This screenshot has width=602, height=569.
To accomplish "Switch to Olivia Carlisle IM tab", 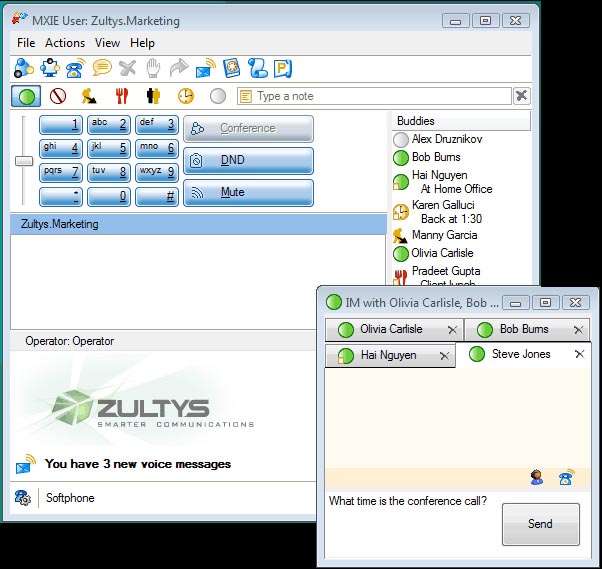I will pos(394,329).
